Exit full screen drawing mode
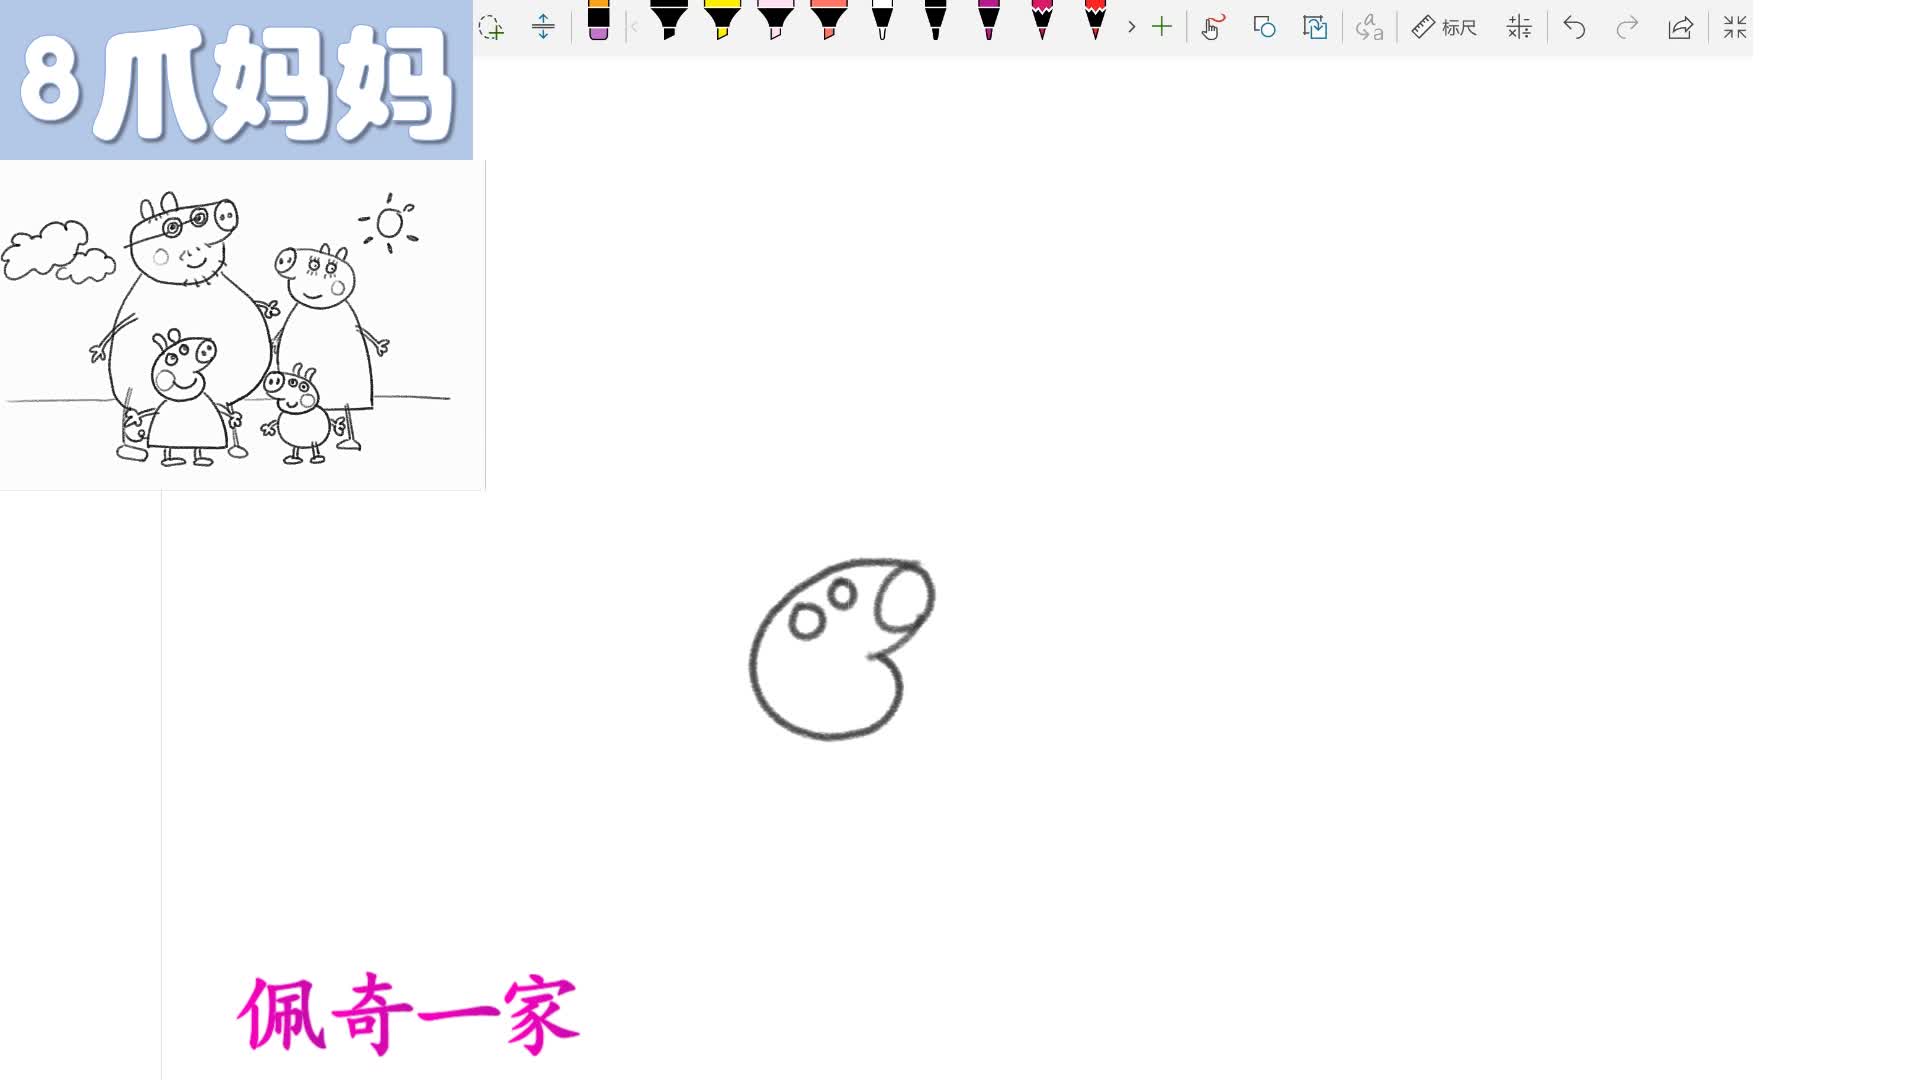The image size is (1920, 1080). tap(1735, 27)
